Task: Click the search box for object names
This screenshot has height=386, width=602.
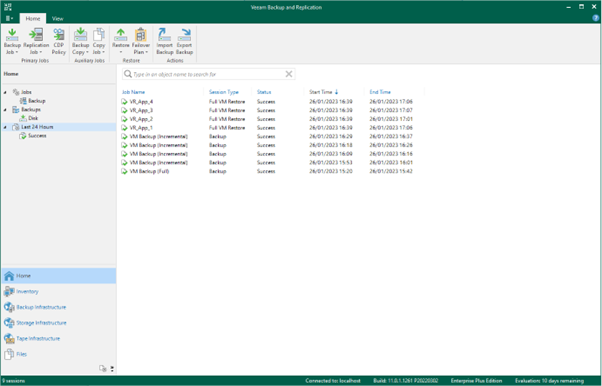Action: pyautogui.click(x=208, y=74)
